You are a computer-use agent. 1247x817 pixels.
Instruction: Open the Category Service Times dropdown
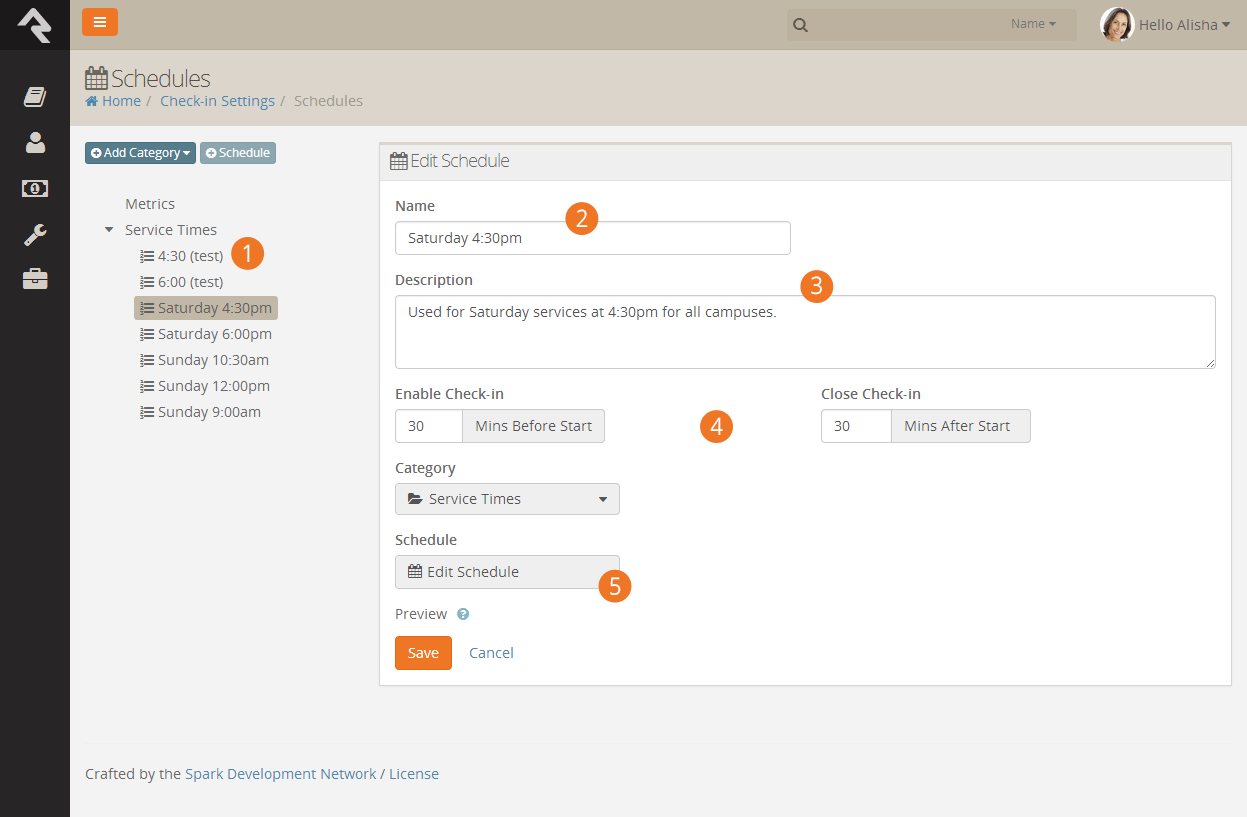507,499
